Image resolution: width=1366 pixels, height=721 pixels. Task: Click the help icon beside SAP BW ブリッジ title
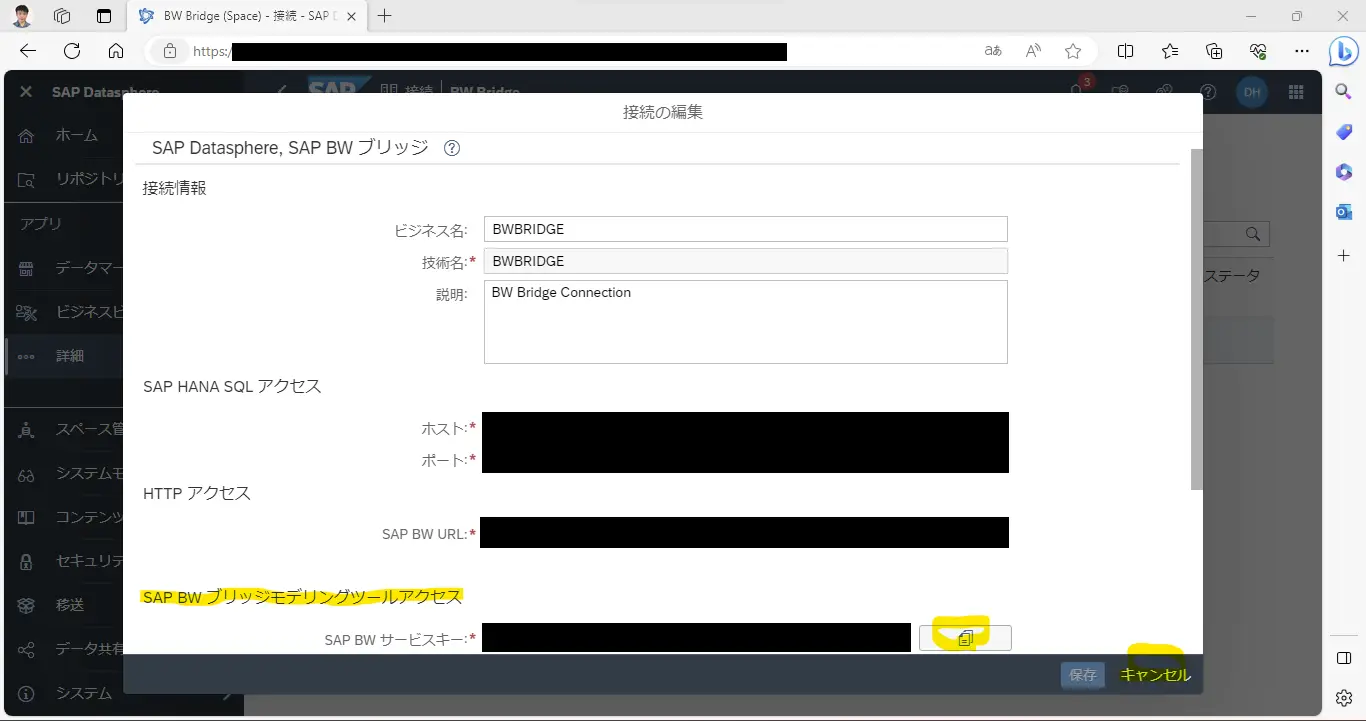452,148
